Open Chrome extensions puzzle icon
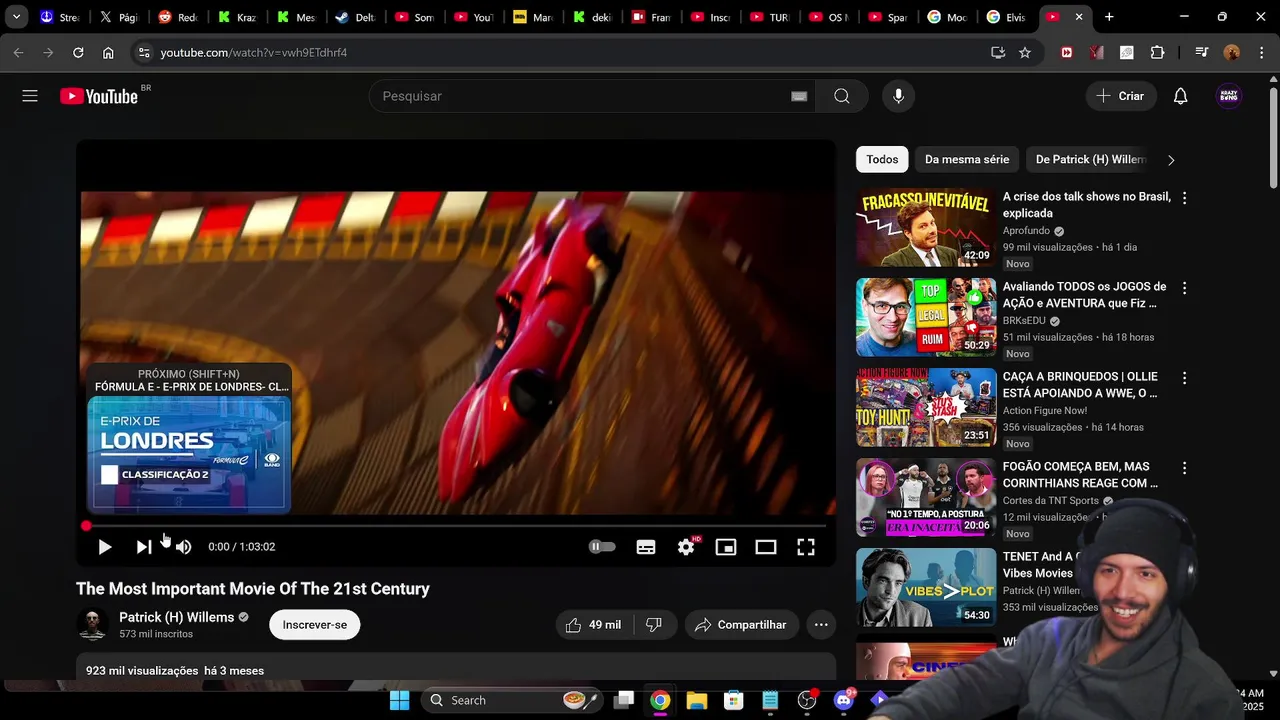This screenshot has height=720, width=1280. (1157, 52)
